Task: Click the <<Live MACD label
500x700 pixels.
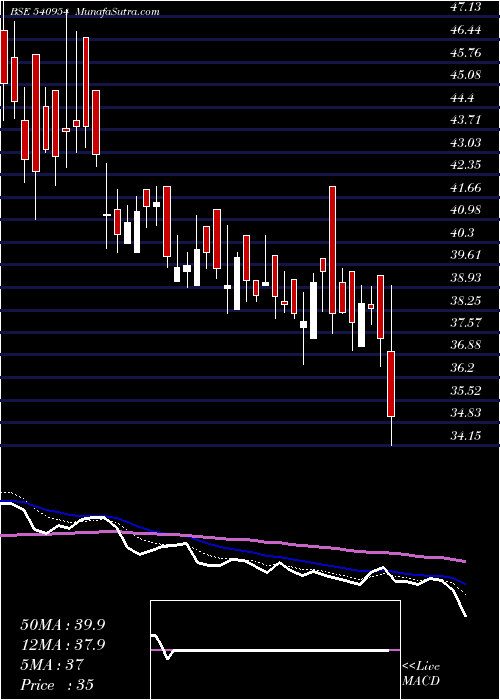Action: [x=421, y=674]
